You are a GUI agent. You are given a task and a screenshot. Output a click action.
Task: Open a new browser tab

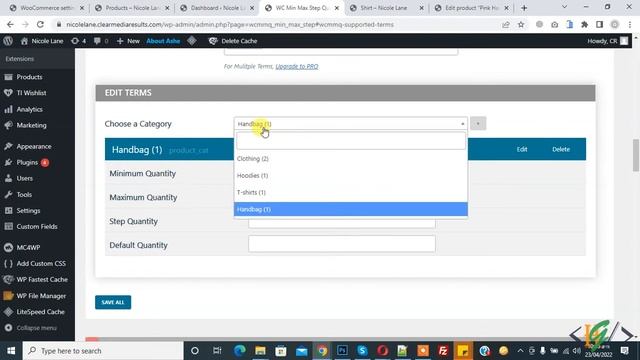tap(524, 8)
